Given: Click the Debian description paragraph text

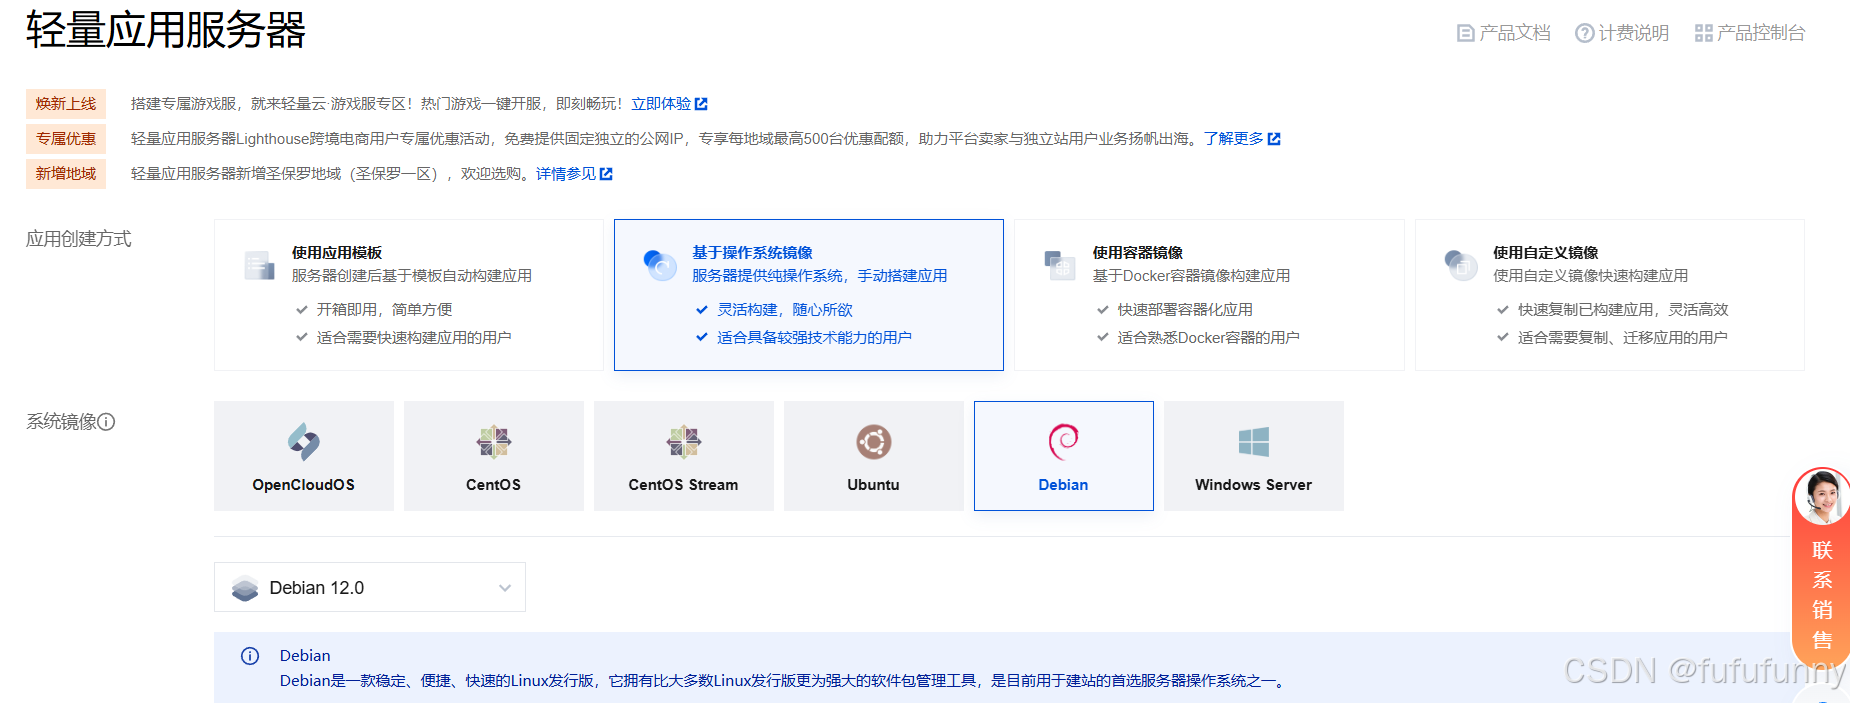Looking at the screenshot, I should 784,681.
